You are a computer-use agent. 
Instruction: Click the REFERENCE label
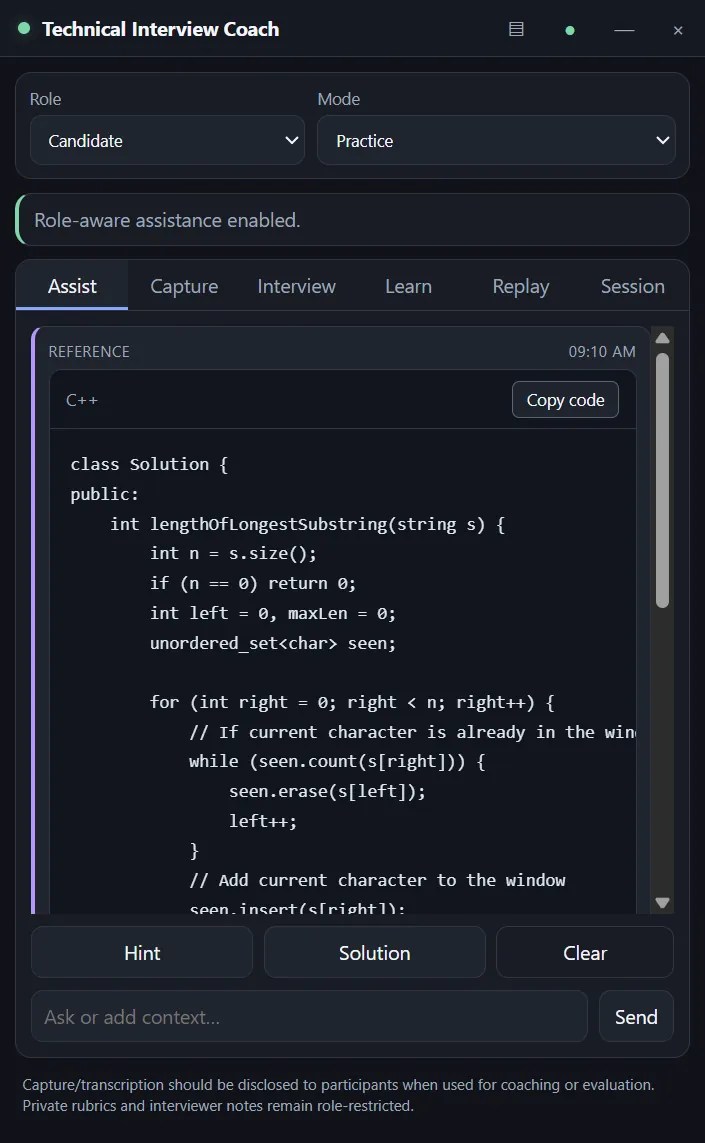(x=89, y=351)
